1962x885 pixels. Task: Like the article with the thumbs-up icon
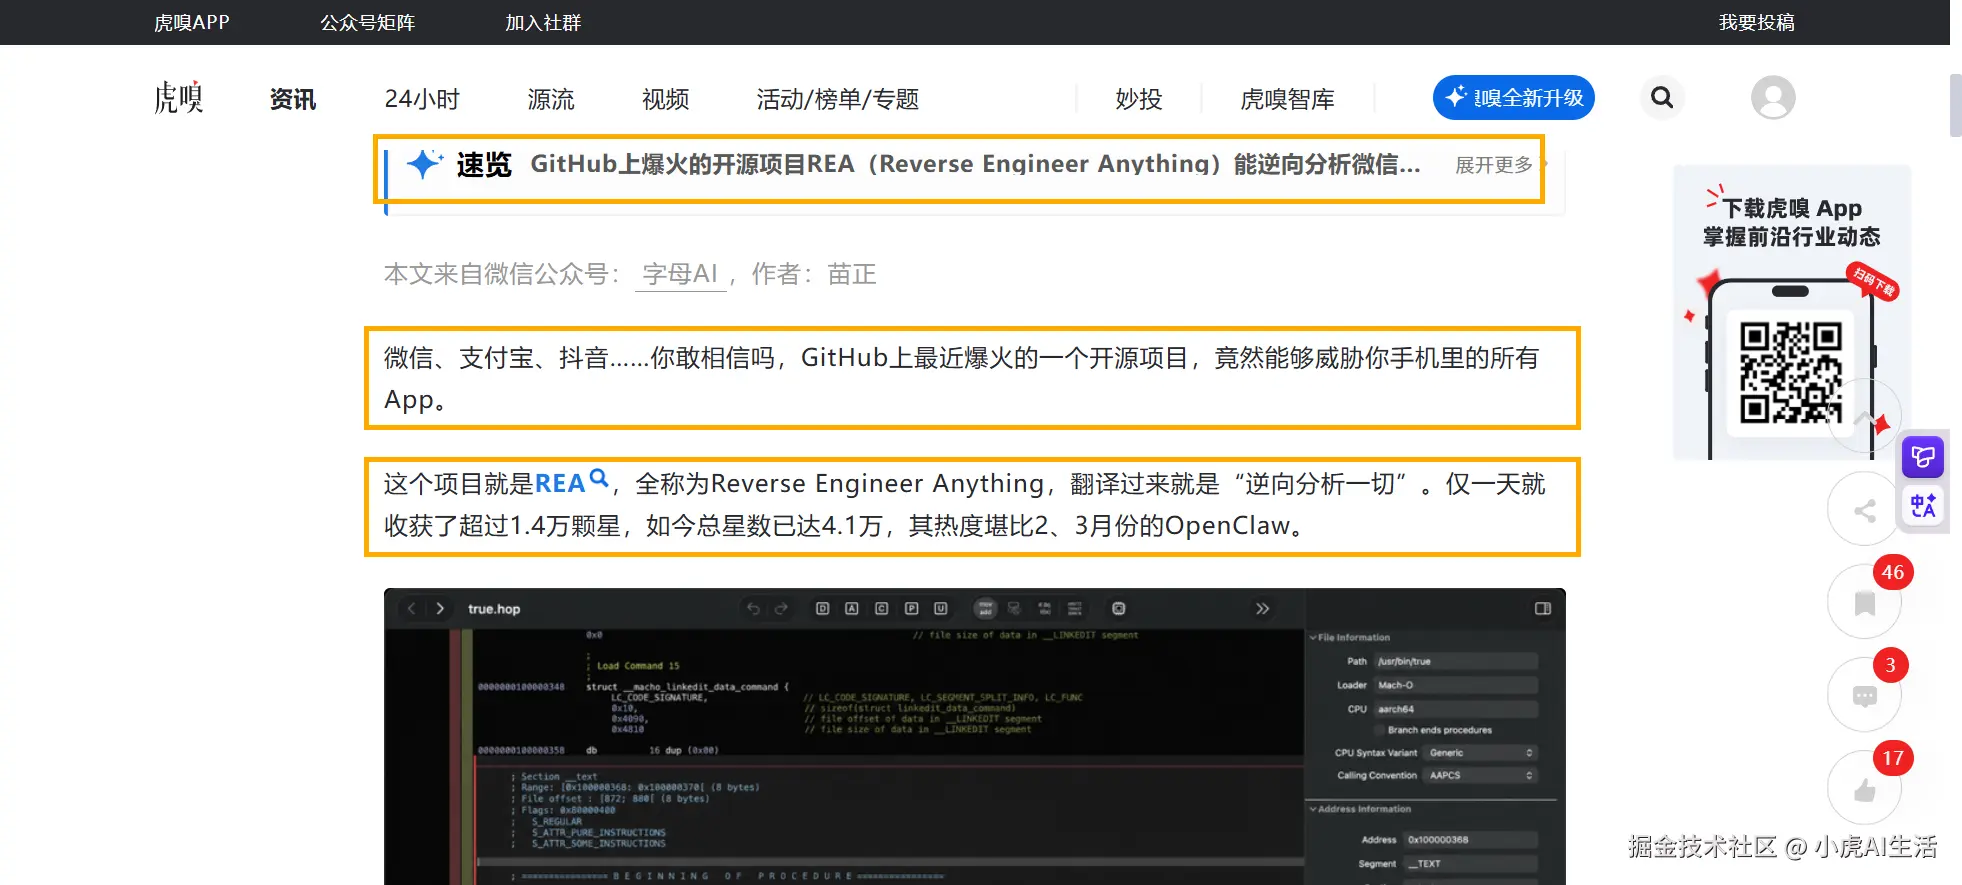tap(1864, 788)
